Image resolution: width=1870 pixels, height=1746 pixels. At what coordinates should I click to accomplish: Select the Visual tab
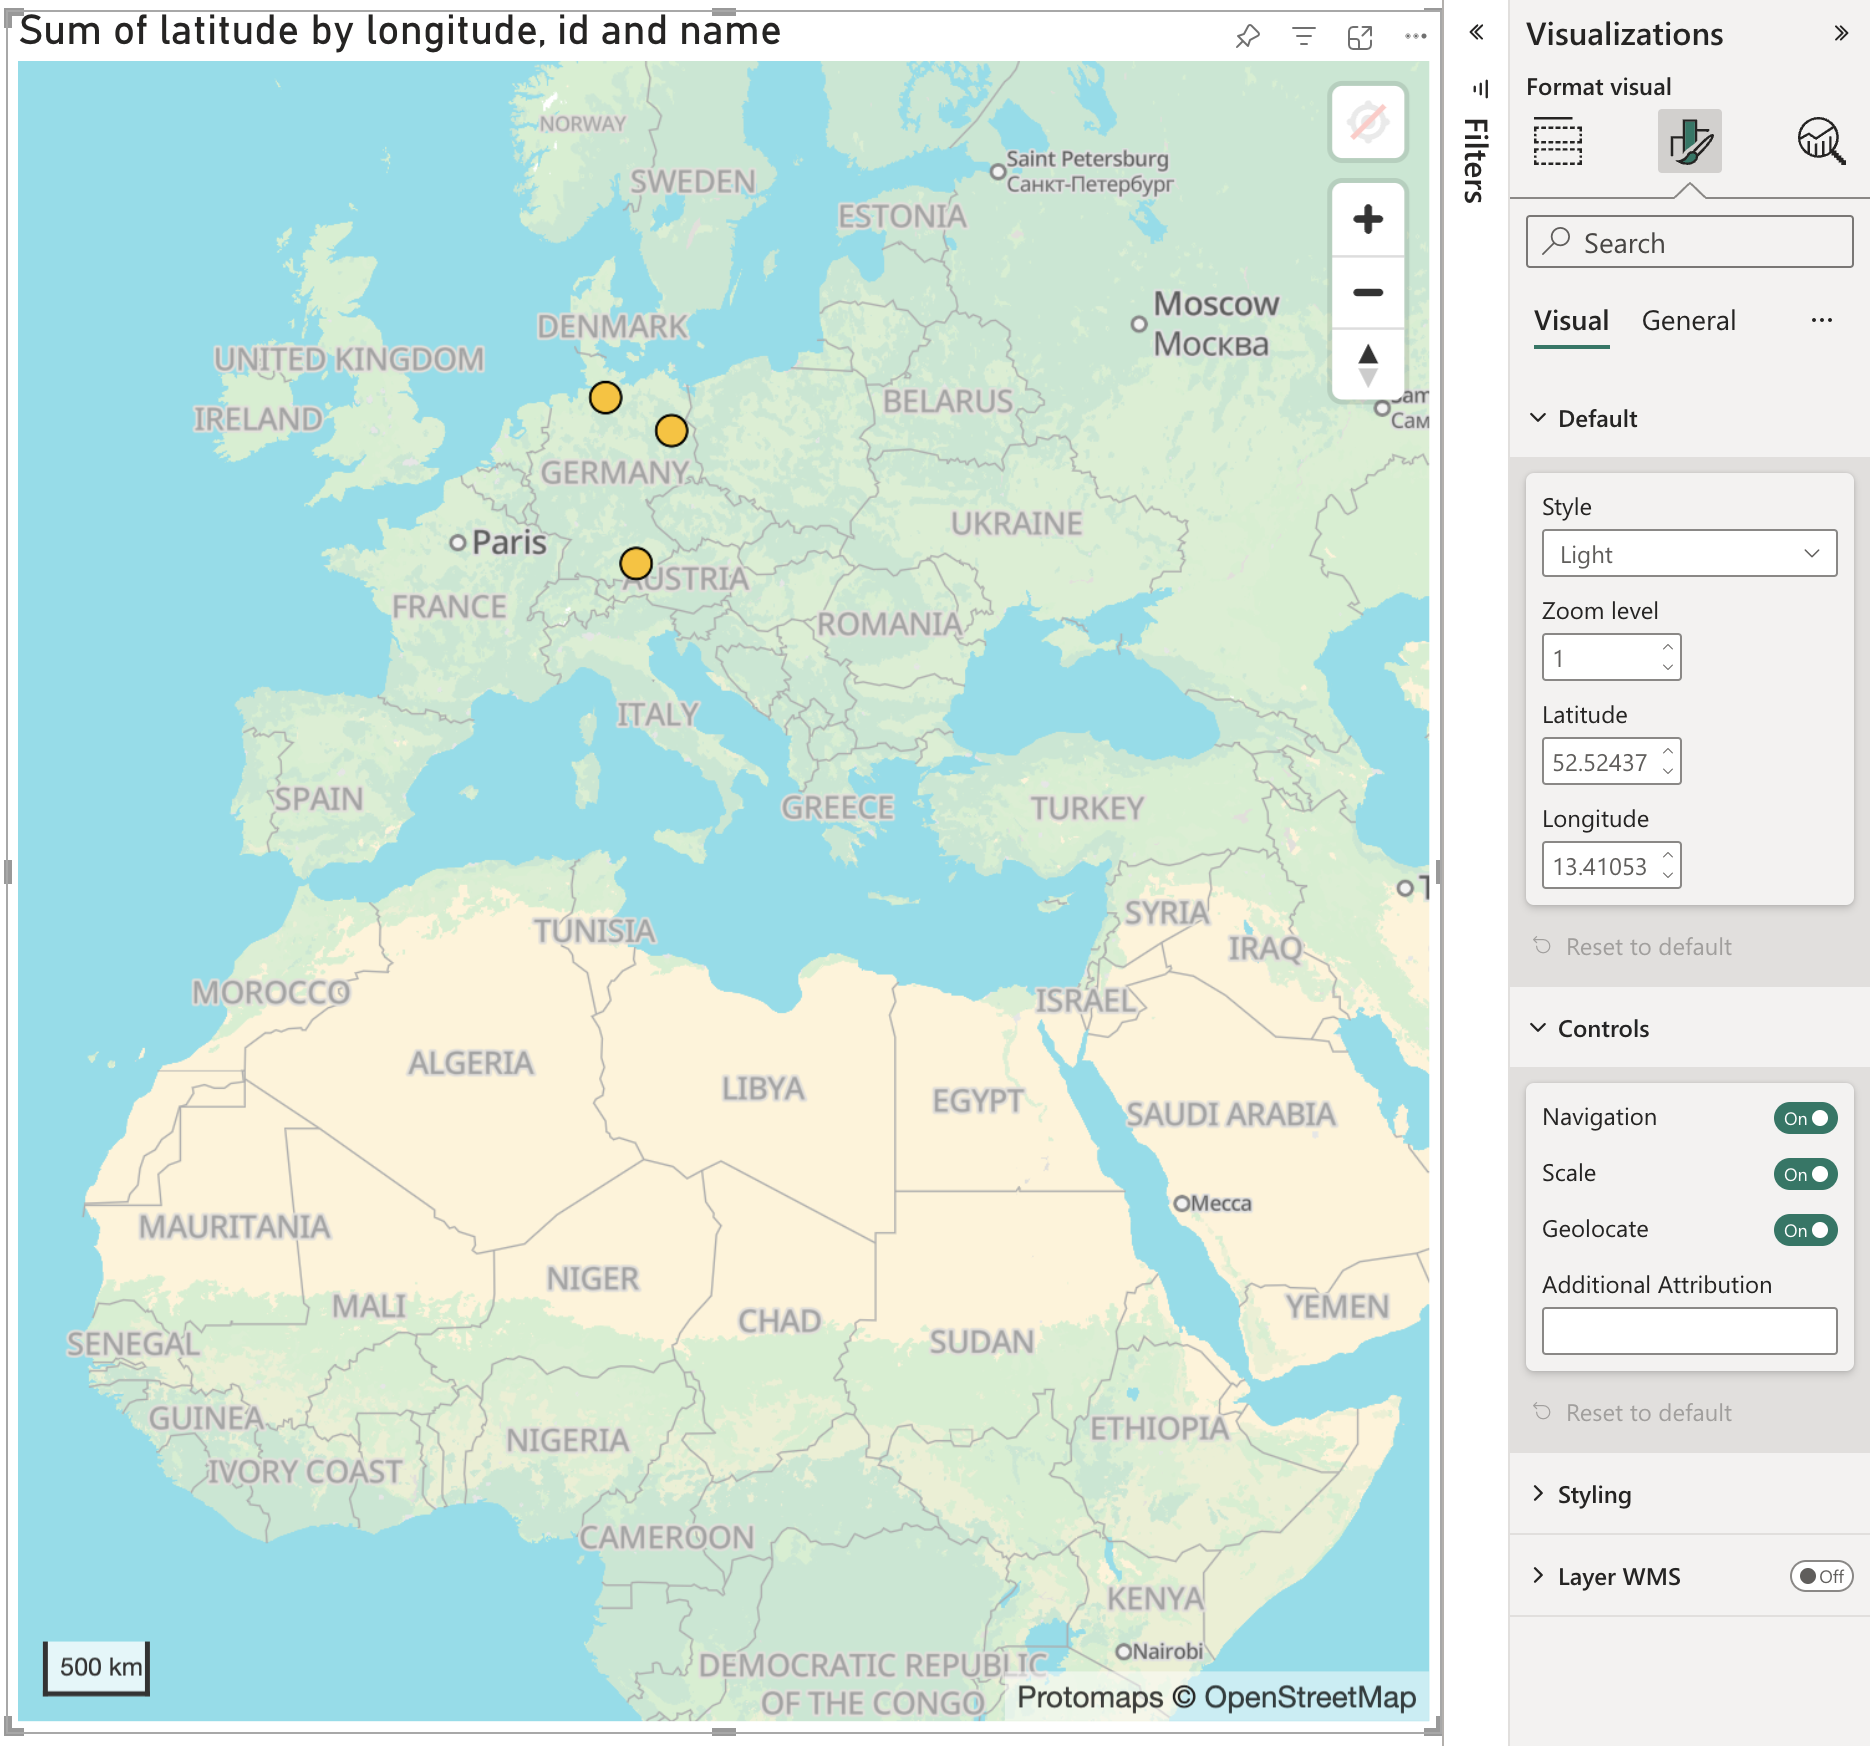click(1571, 321)
